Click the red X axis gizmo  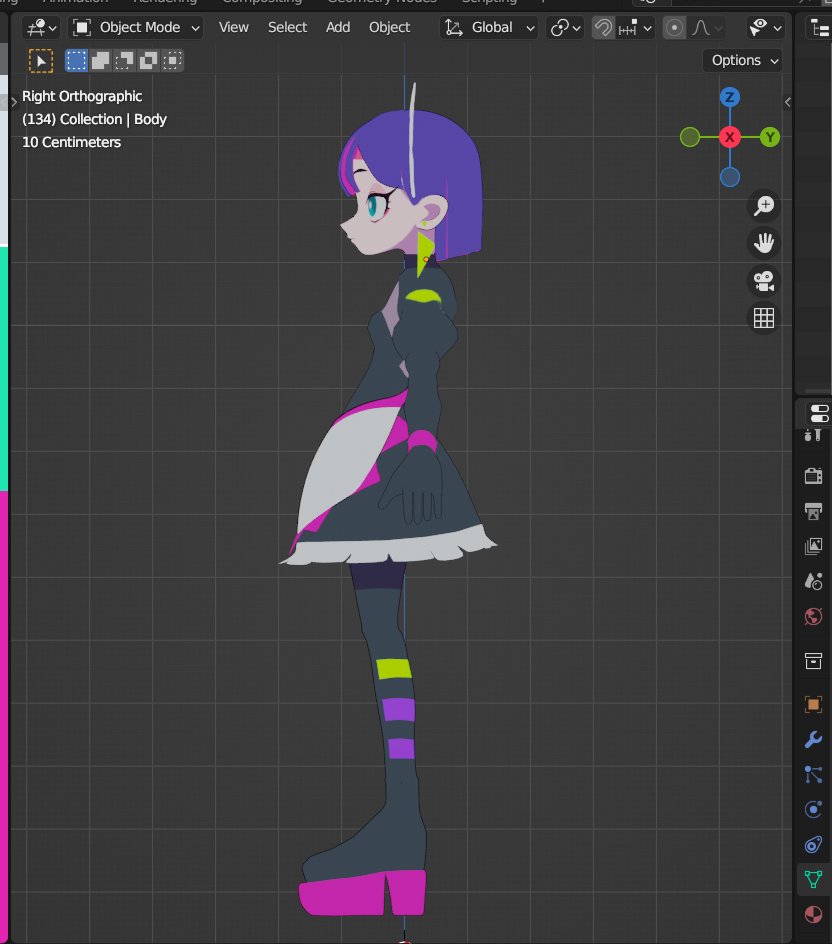730,137
